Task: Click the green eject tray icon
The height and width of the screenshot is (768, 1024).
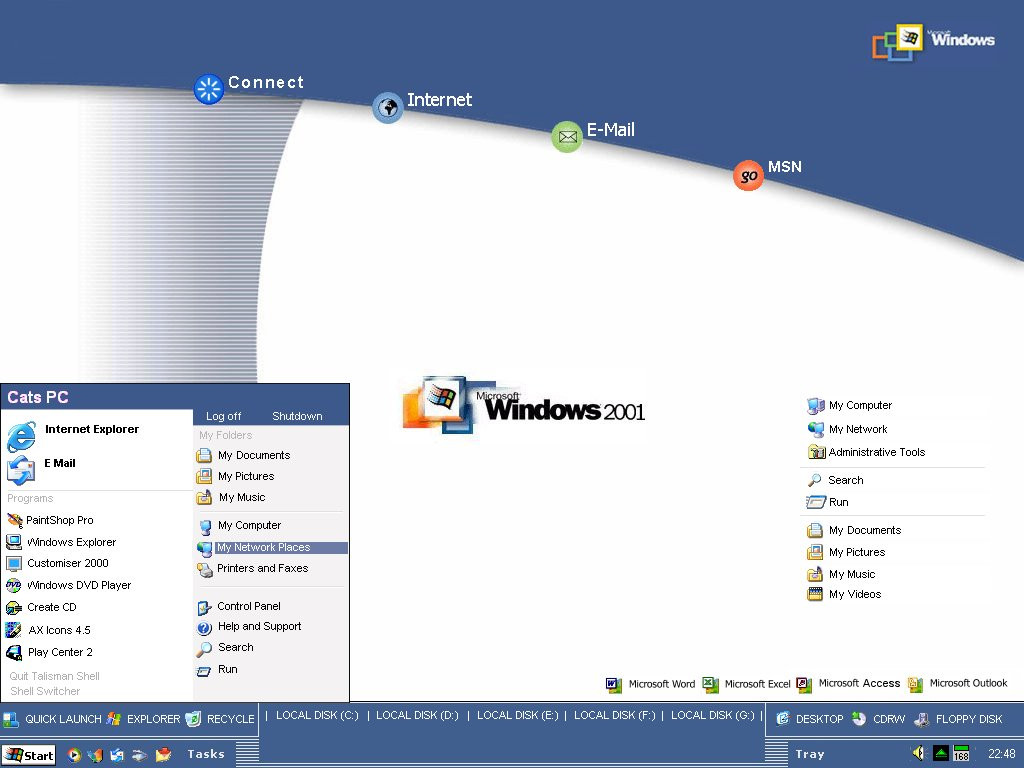Action: 940,754
